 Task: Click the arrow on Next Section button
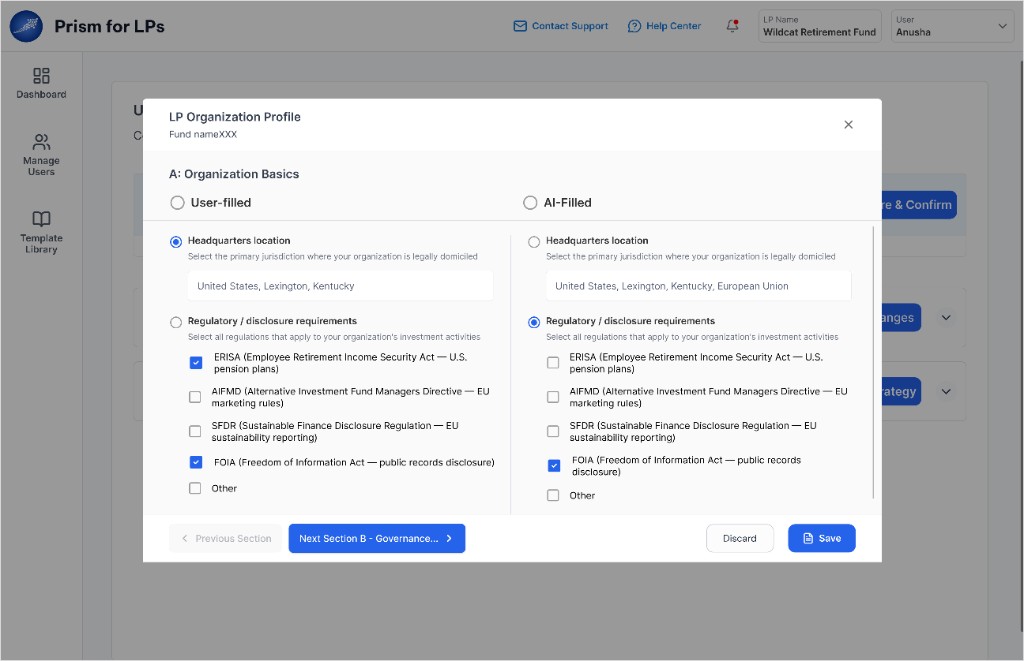click(x=449, y=538)
